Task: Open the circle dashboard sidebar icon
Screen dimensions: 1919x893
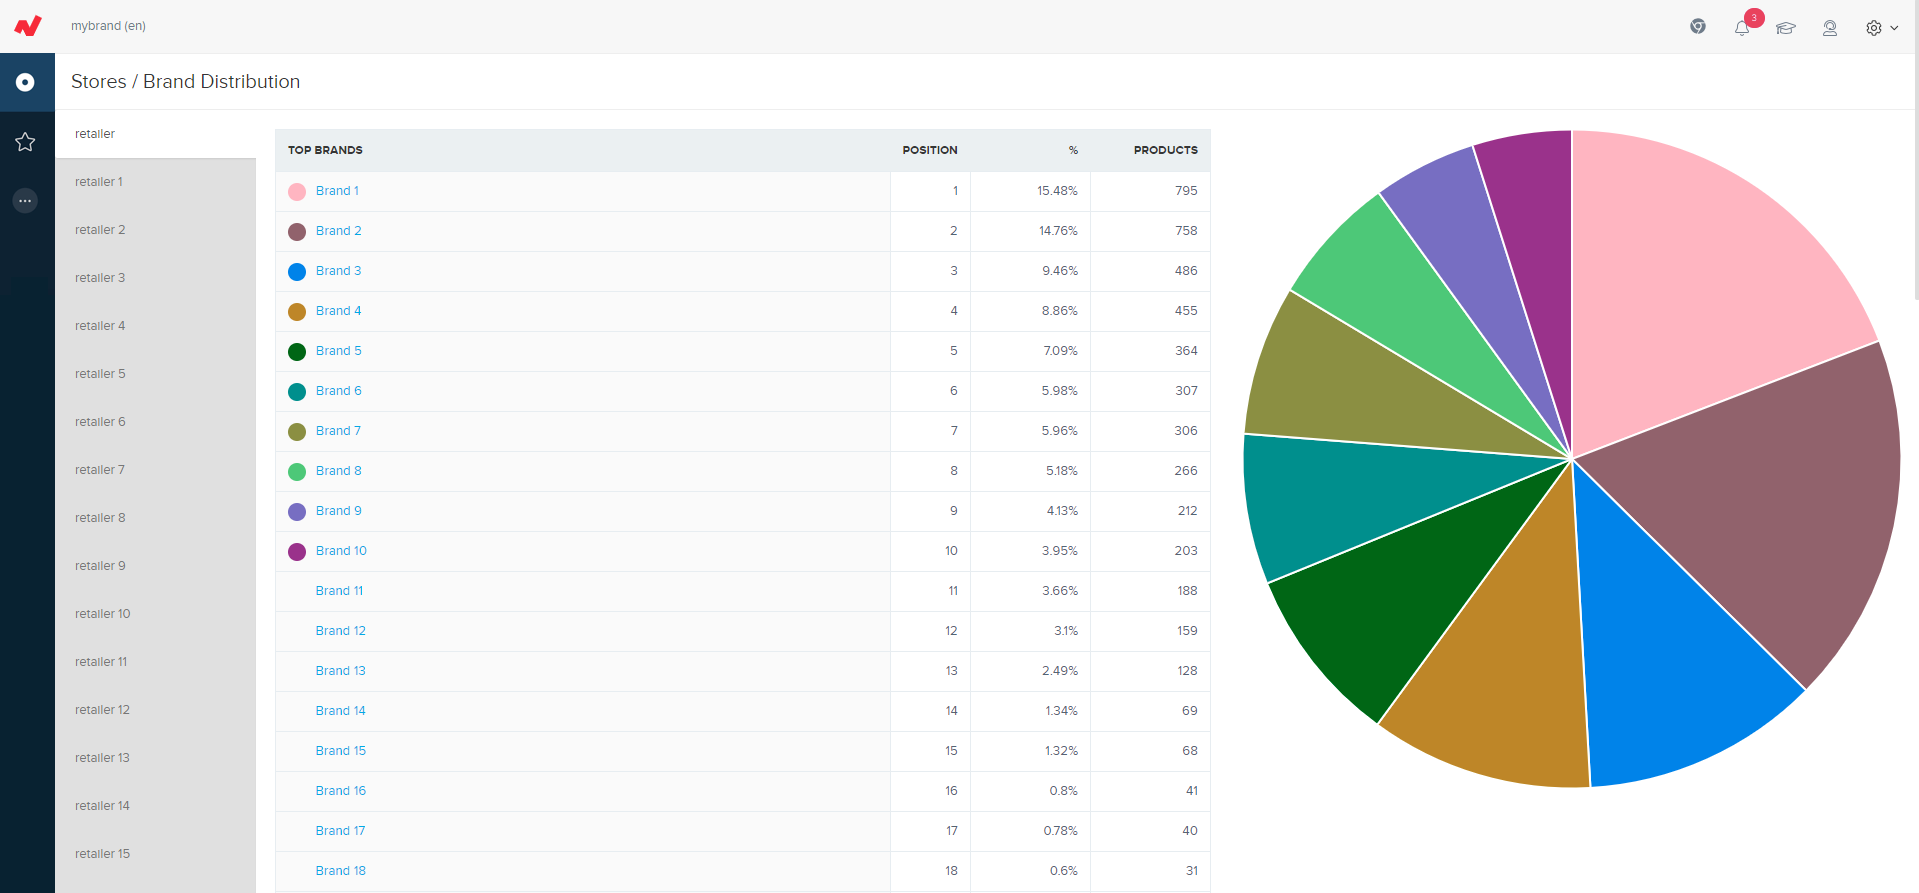Action: (x=26, y=82)
